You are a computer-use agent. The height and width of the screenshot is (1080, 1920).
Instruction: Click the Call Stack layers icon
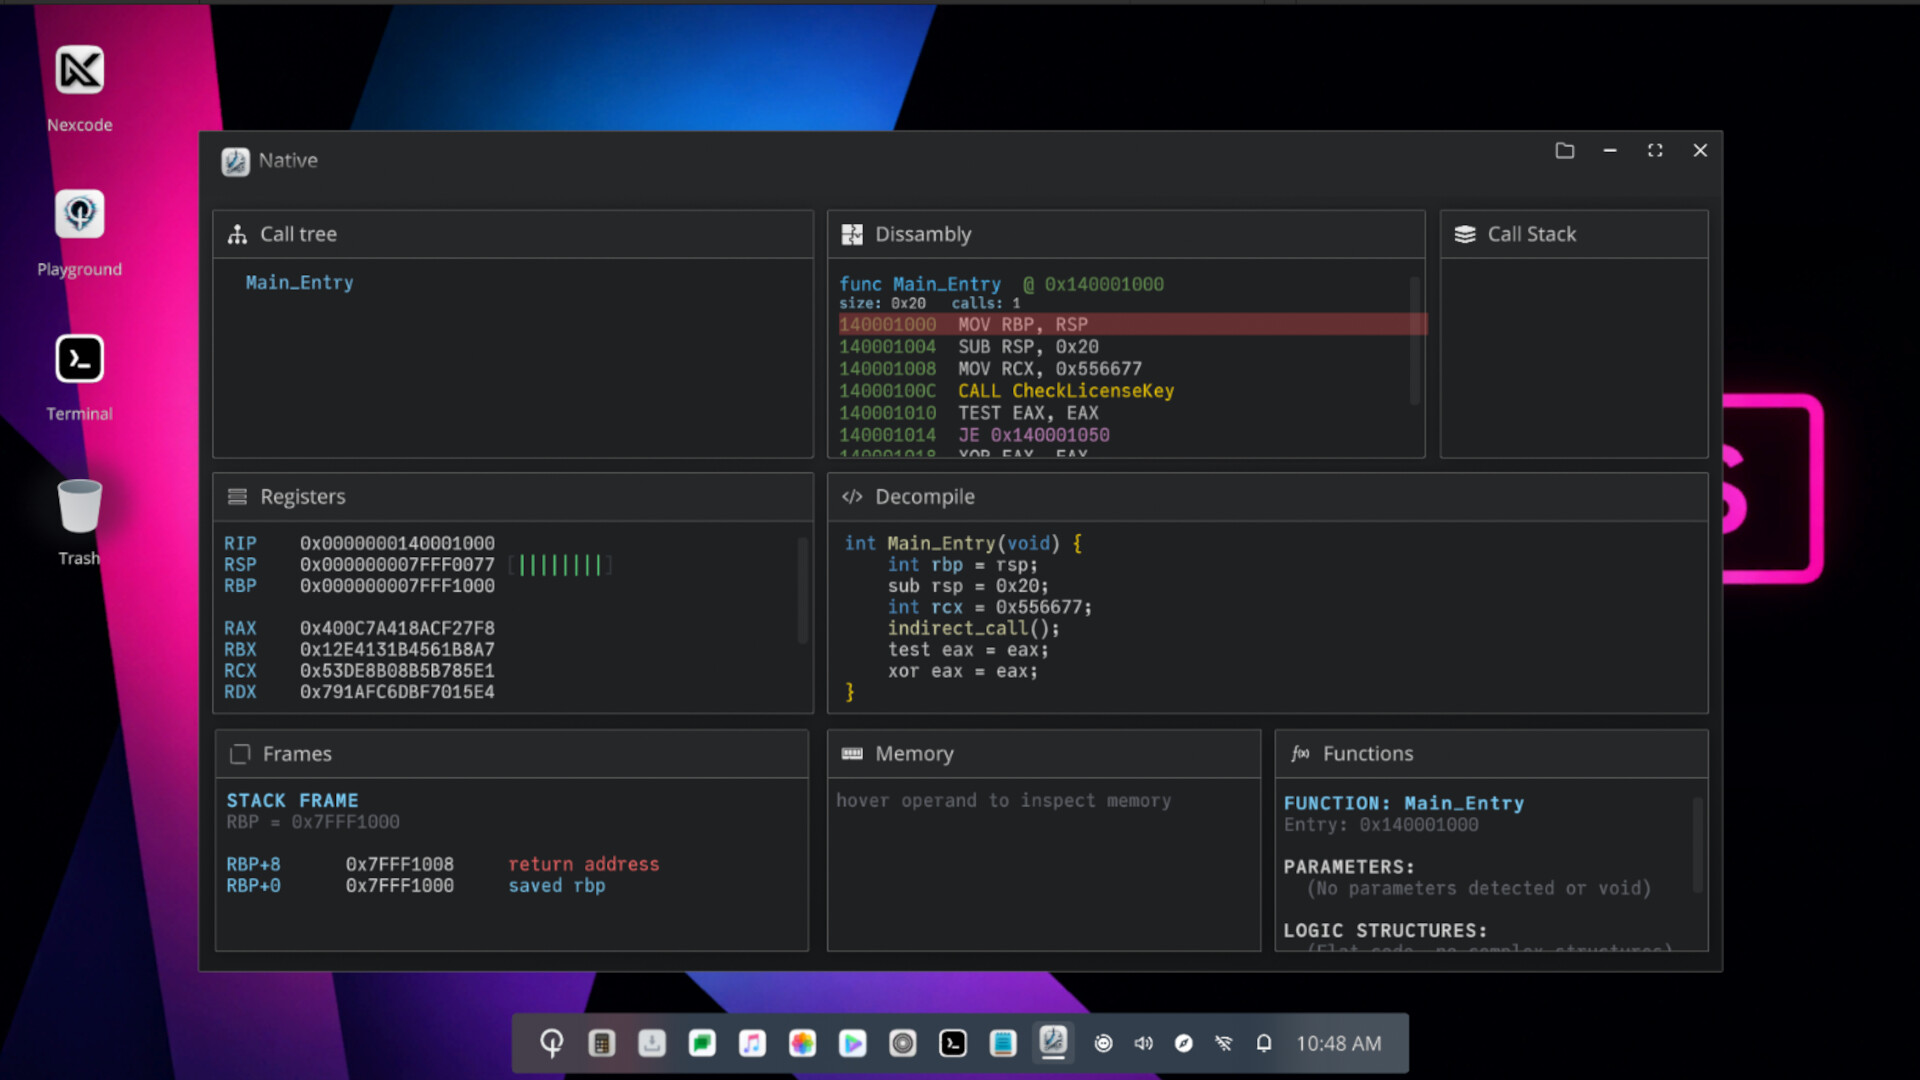tap(1465, 234)
